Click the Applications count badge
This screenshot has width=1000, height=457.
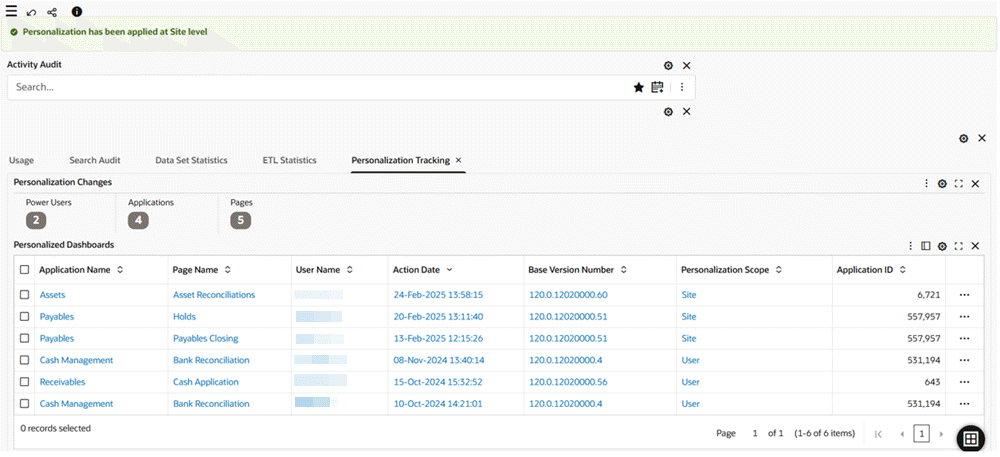(x=138, y=221)
